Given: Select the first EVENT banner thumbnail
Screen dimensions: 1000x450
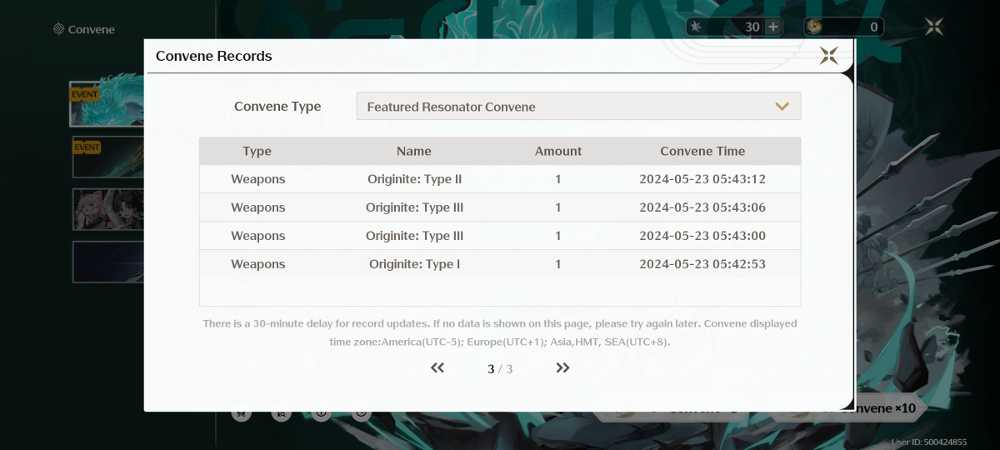Looking at the screenshot, I should tap(107, 104).
